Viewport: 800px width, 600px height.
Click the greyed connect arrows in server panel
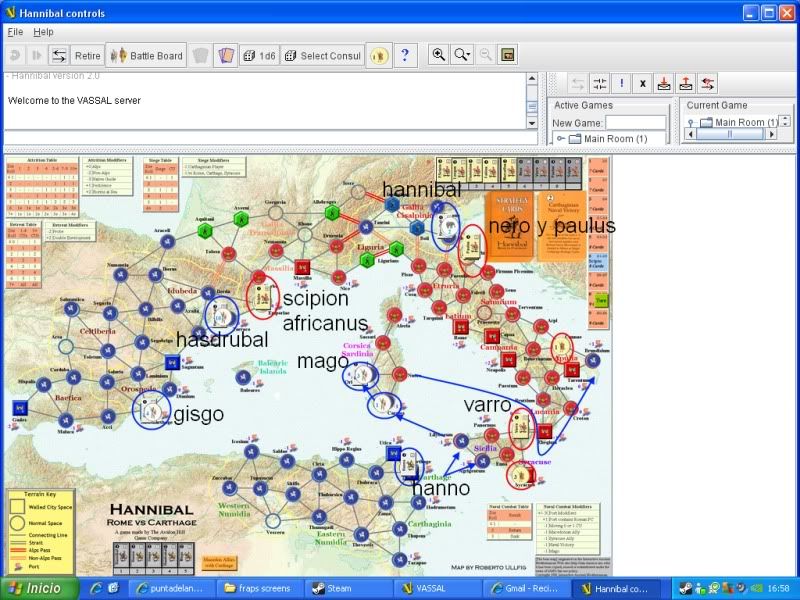tap(577, 84)
